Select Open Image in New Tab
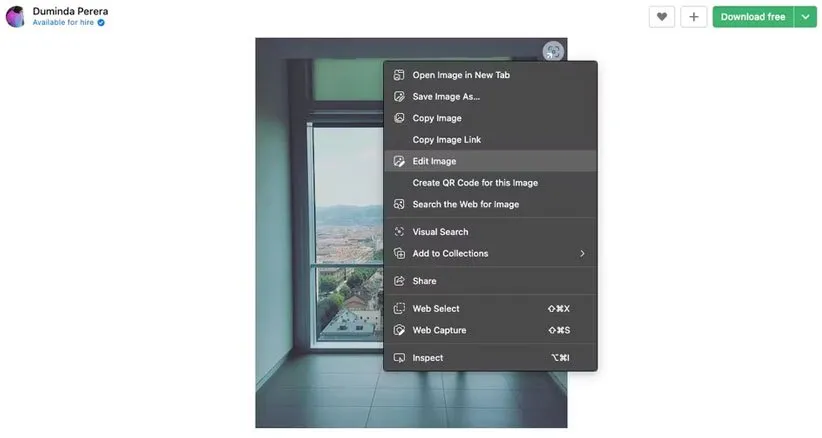 462,75
